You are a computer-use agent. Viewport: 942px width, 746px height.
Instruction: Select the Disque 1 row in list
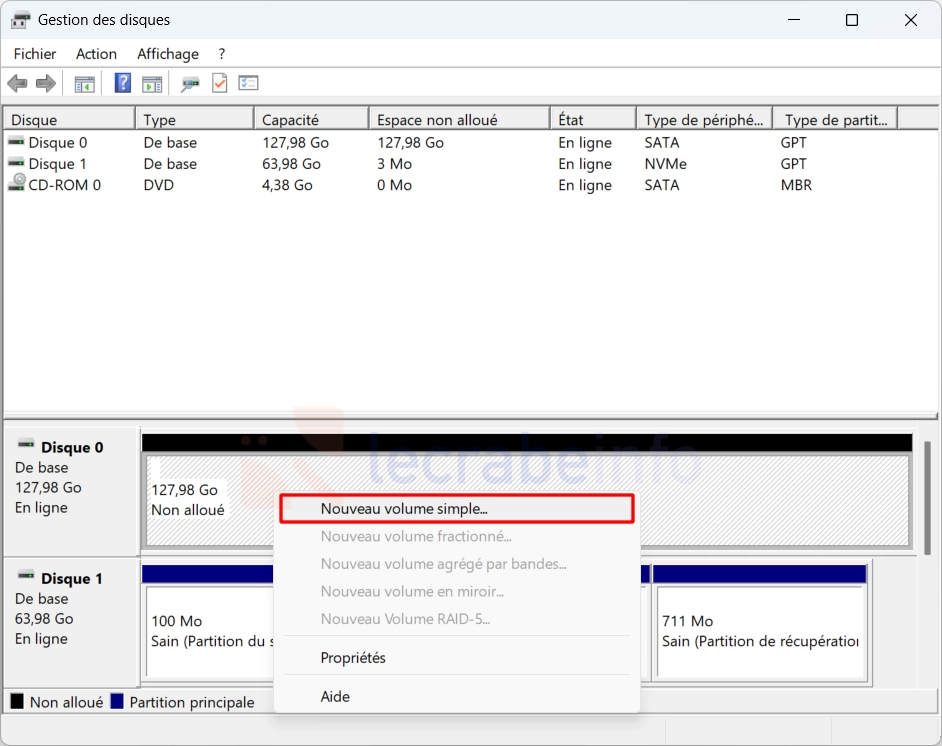pos(57,164)
